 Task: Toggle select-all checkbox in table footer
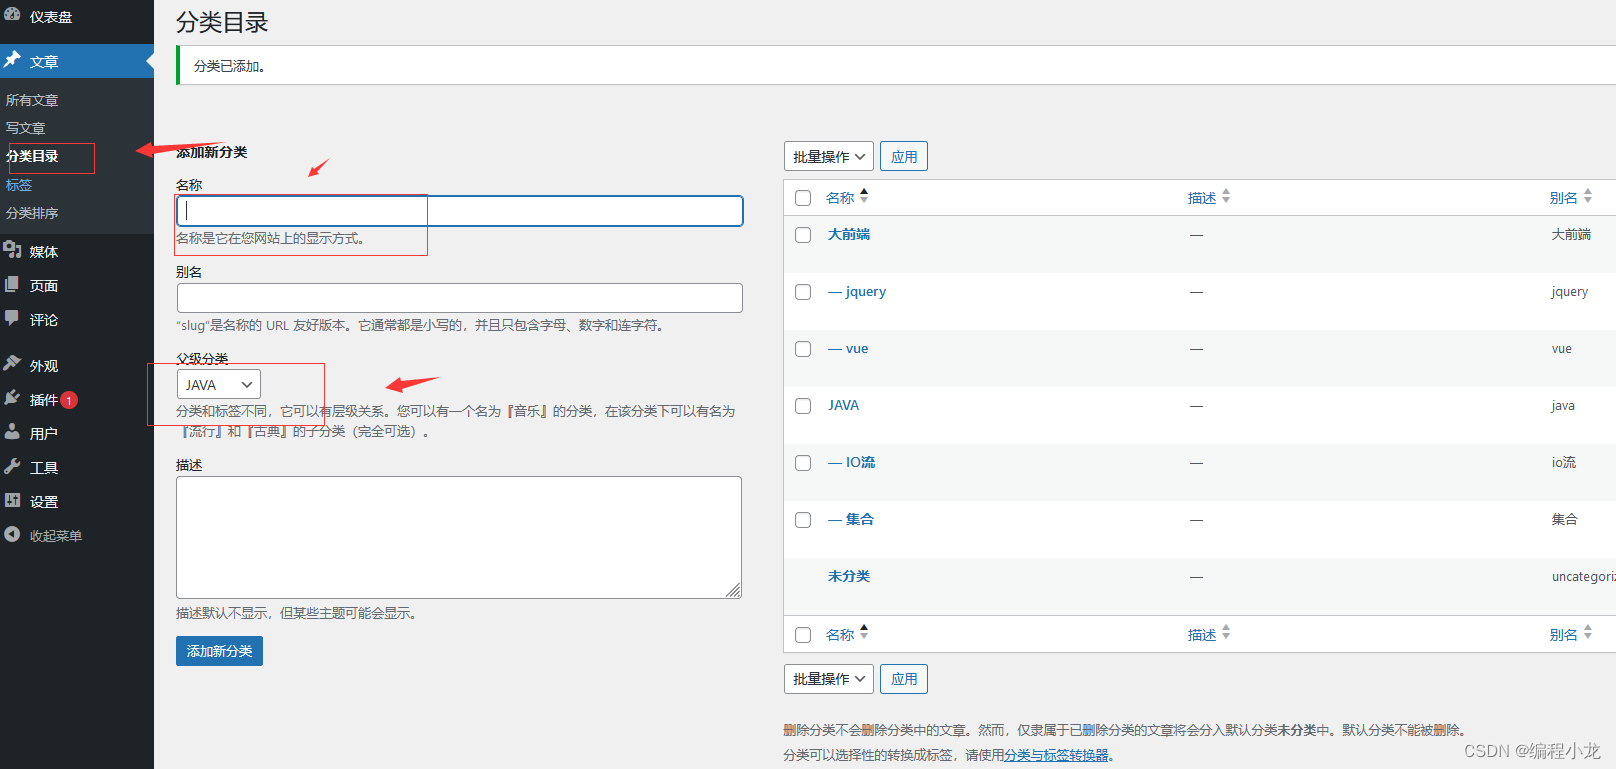(x=803, y=635)
